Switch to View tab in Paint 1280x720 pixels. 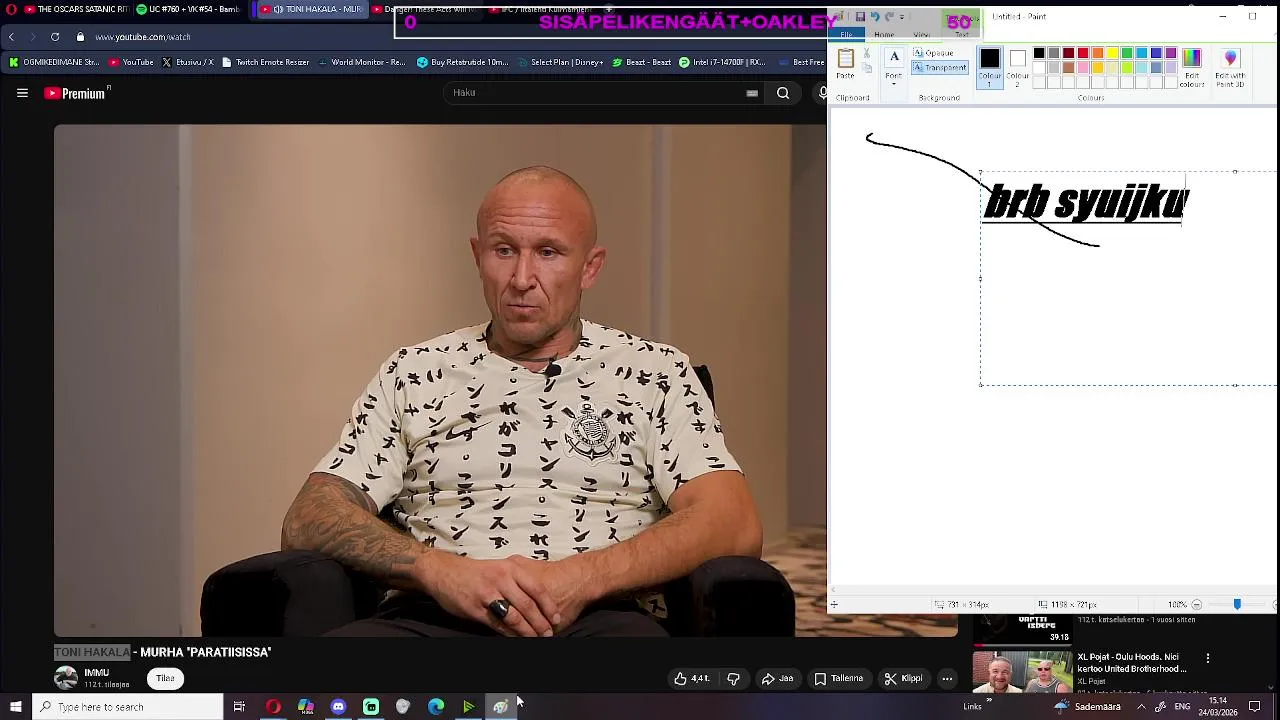(921, 34)
